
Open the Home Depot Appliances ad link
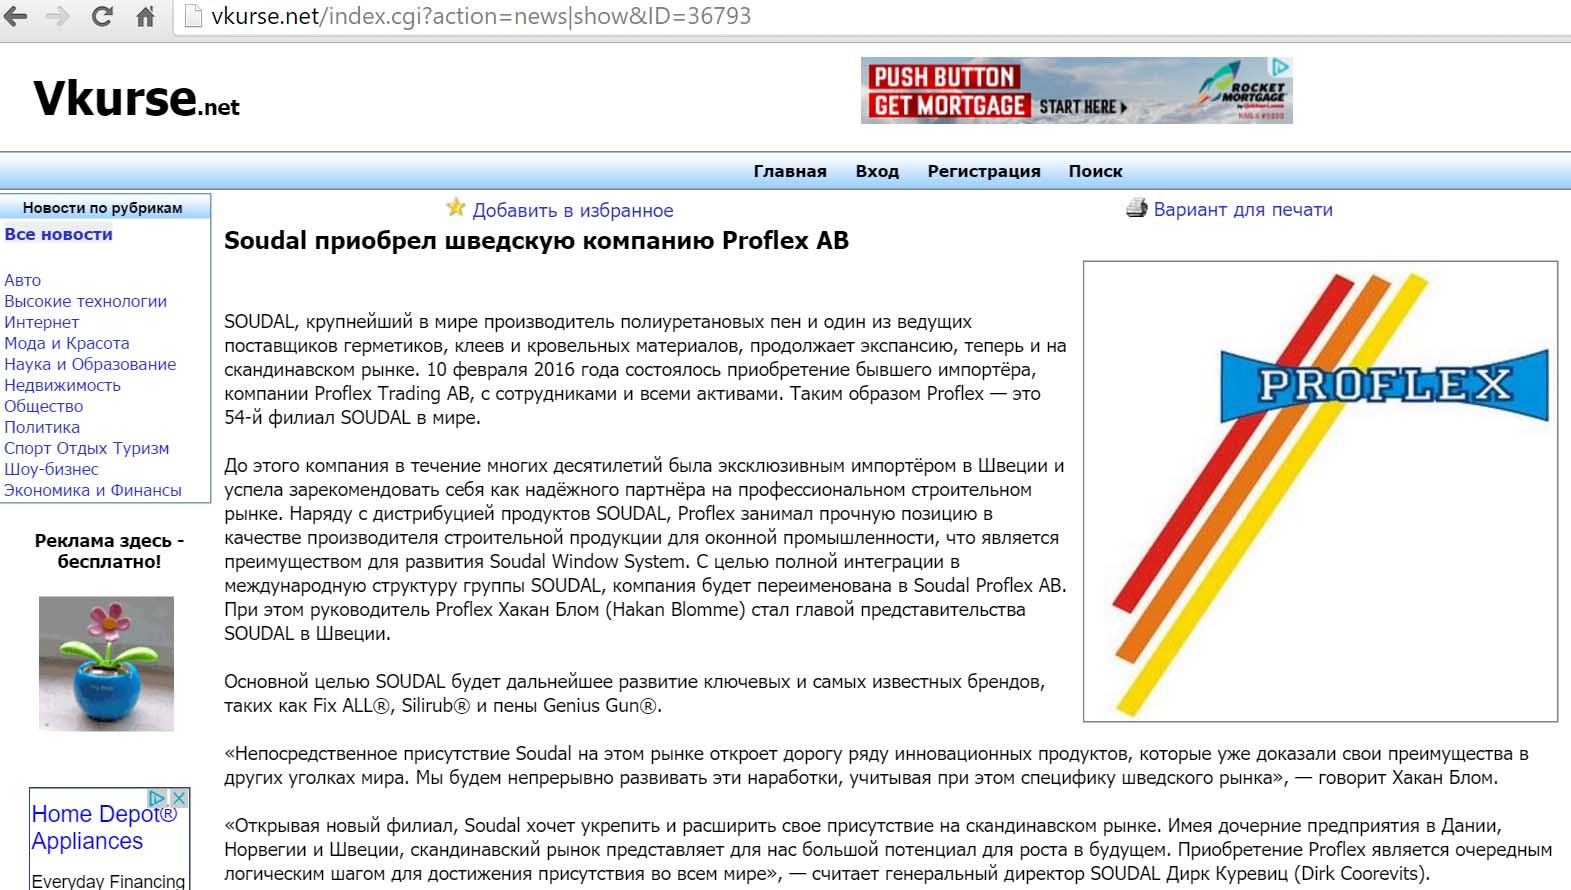coord(104,827)
